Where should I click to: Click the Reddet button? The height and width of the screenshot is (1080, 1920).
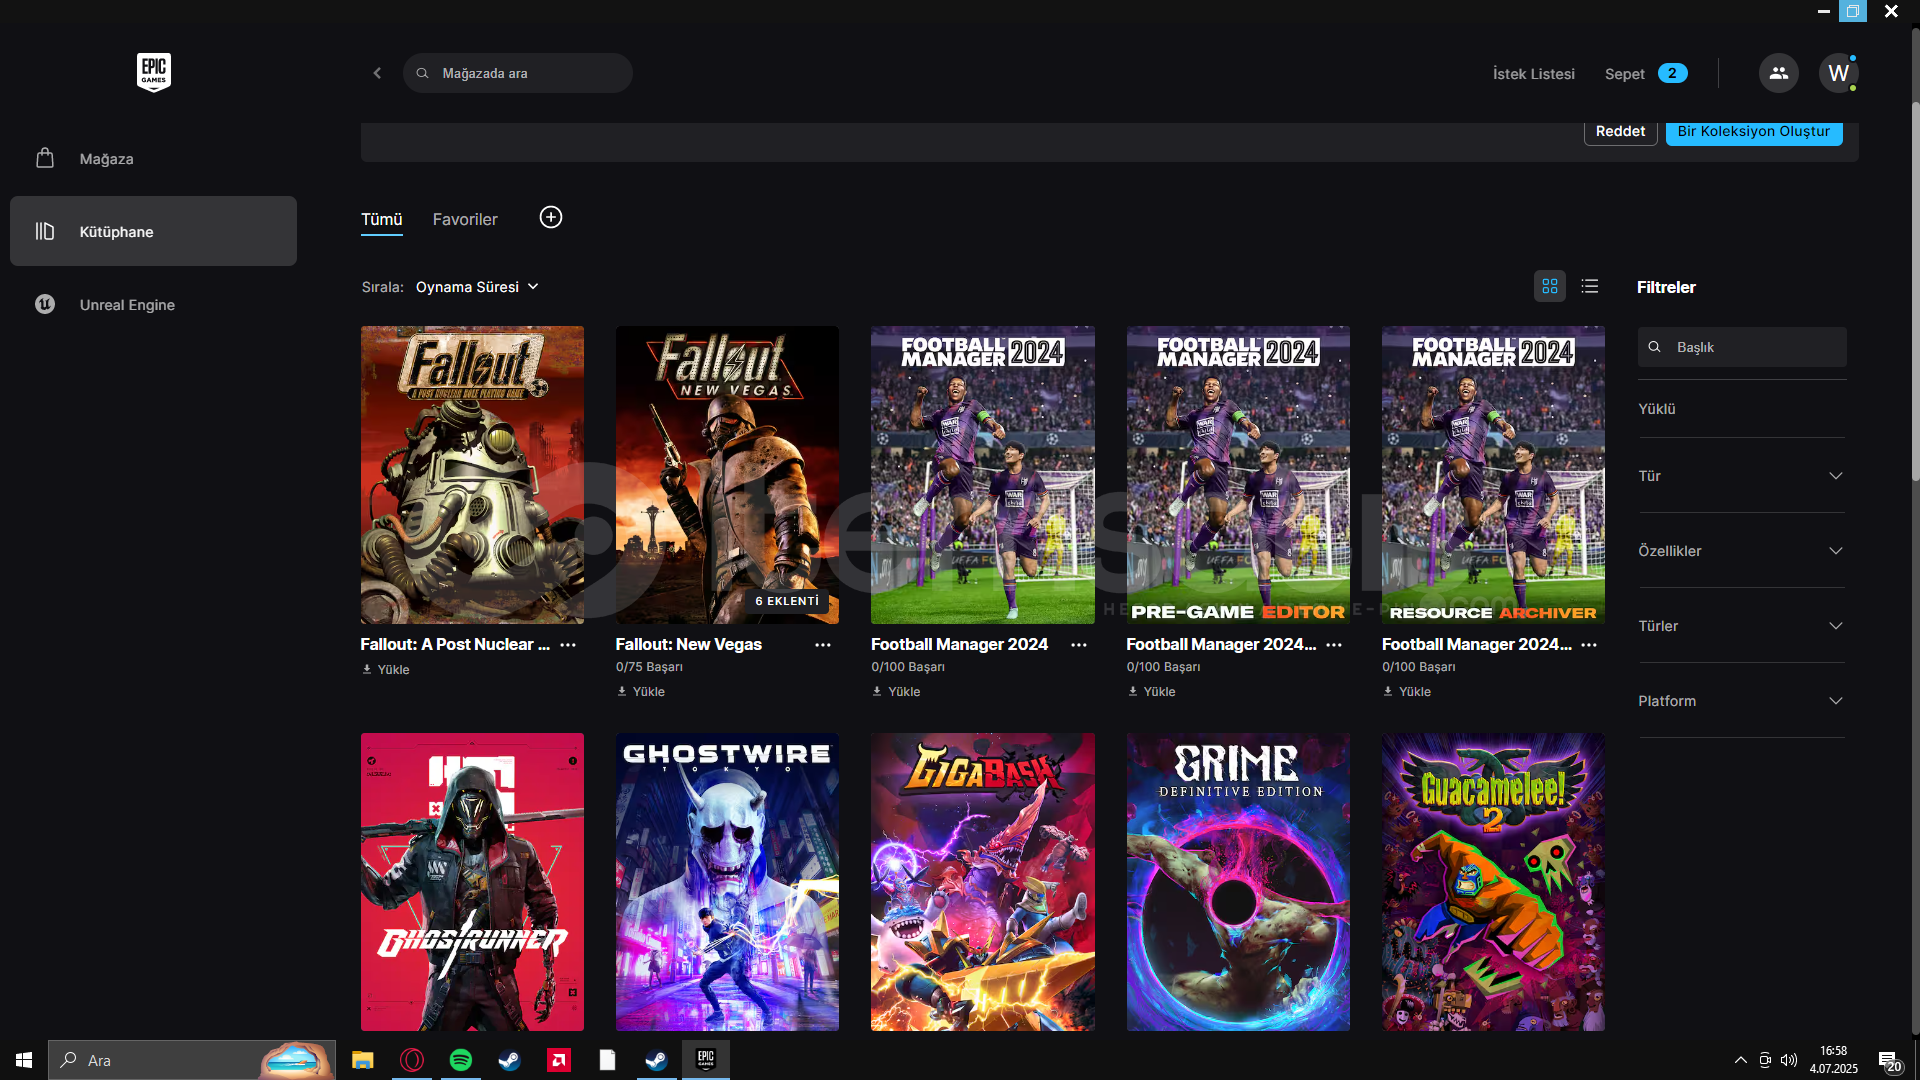[1620, 131]
